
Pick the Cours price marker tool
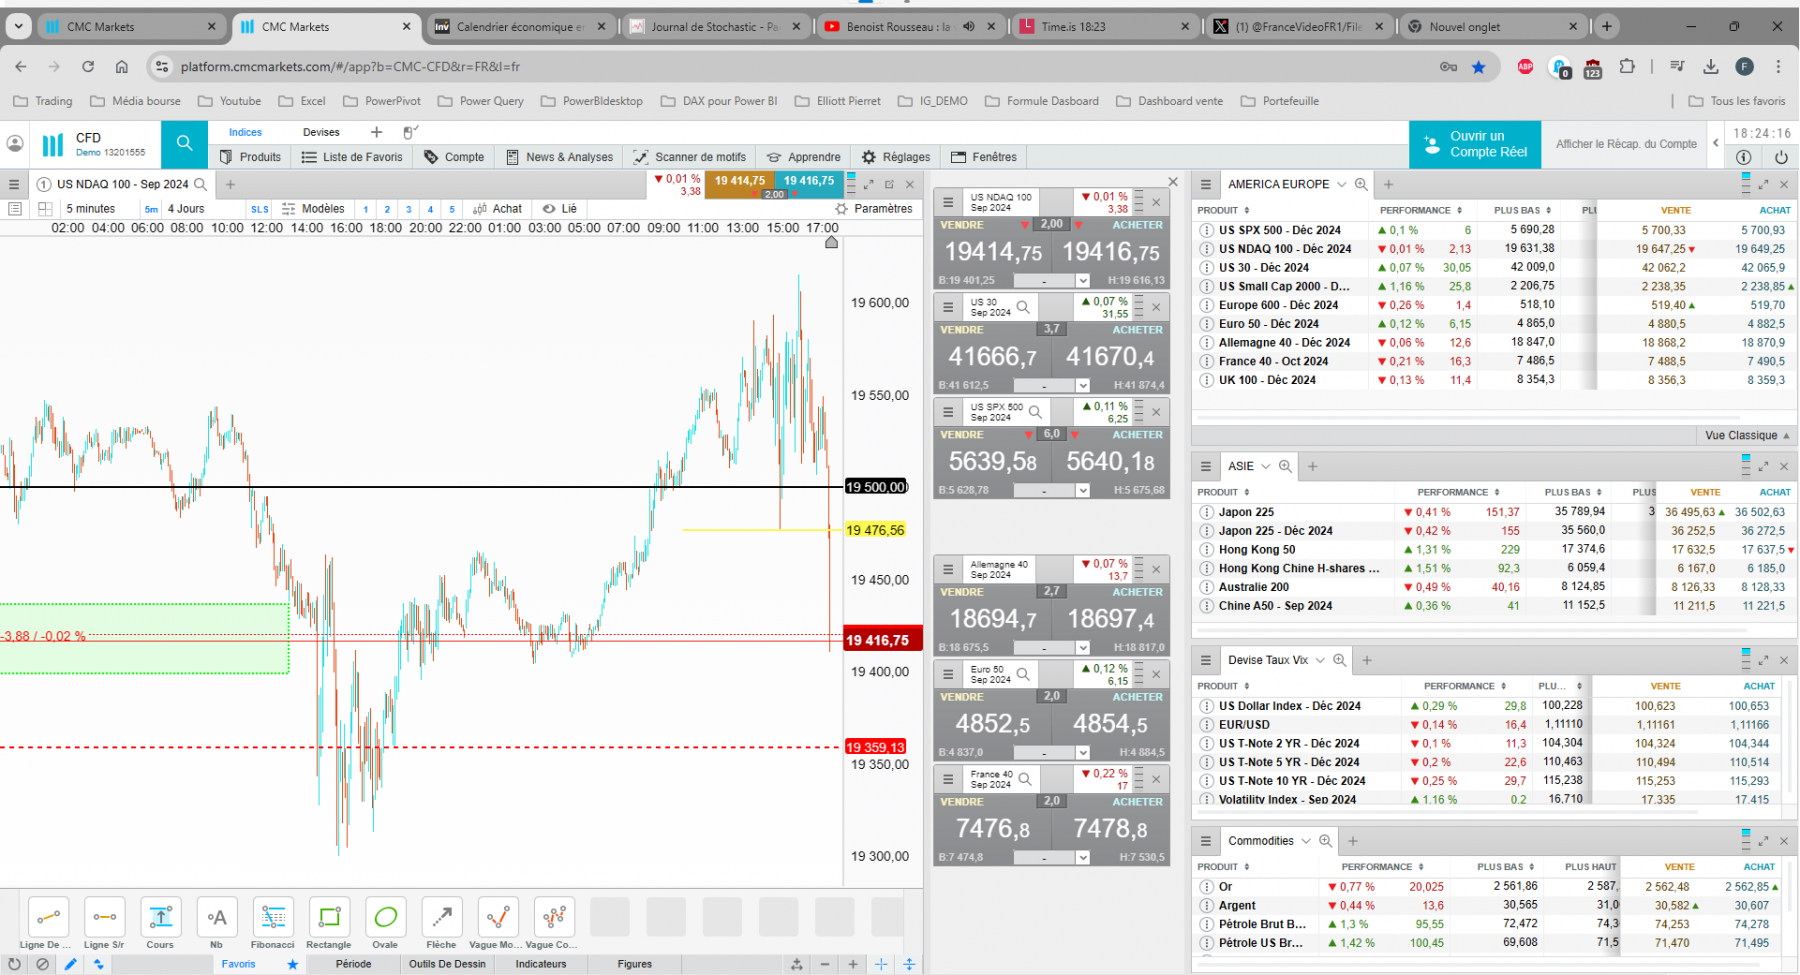[x=160, y=917]
